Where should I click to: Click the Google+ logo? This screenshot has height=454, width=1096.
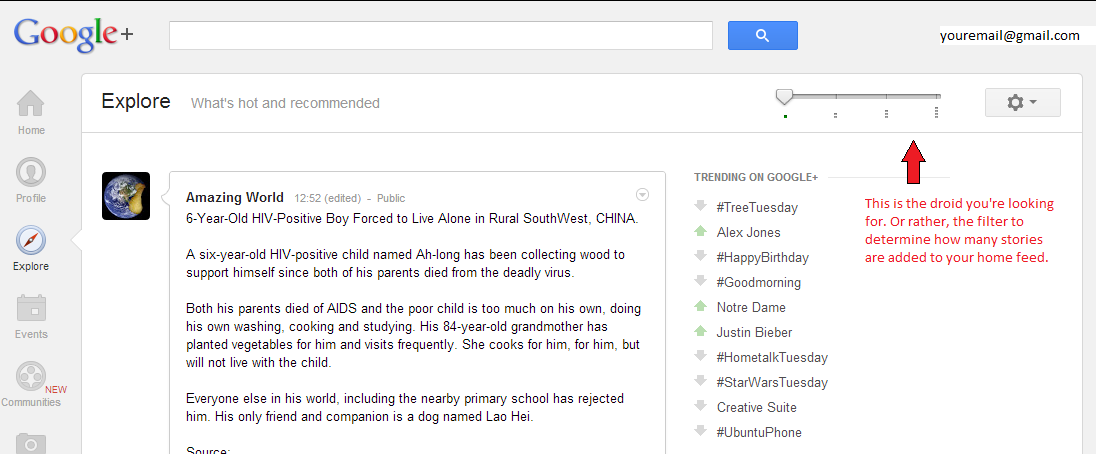point(73,36)
